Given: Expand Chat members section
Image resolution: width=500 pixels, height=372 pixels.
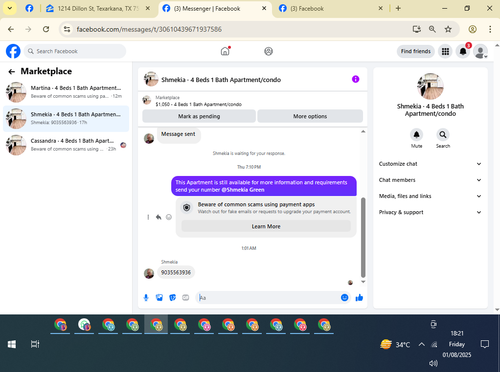Looking at the screenshot, I should [430, 180].
